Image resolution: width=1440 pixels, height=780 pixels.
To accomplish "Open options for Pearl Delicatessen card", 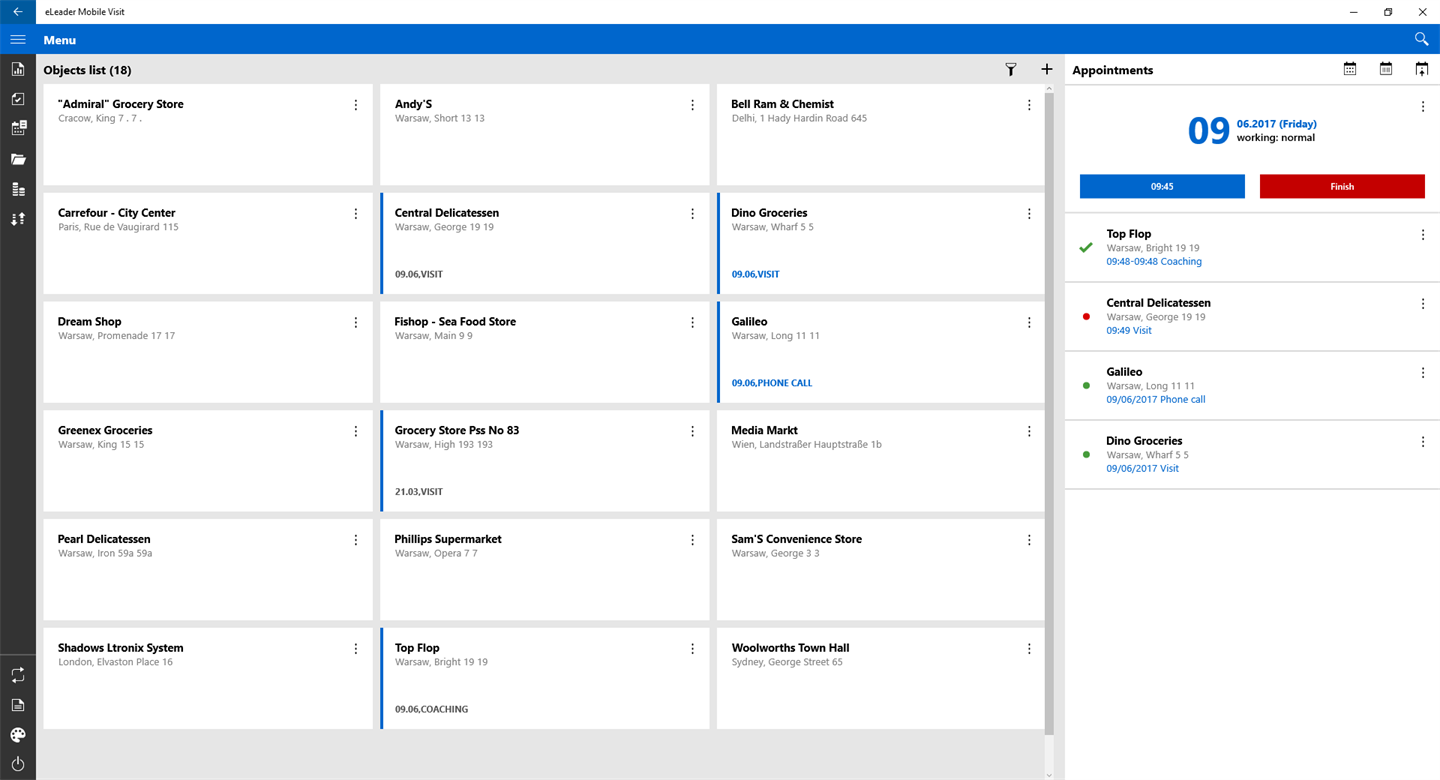I will coord(356,540).
